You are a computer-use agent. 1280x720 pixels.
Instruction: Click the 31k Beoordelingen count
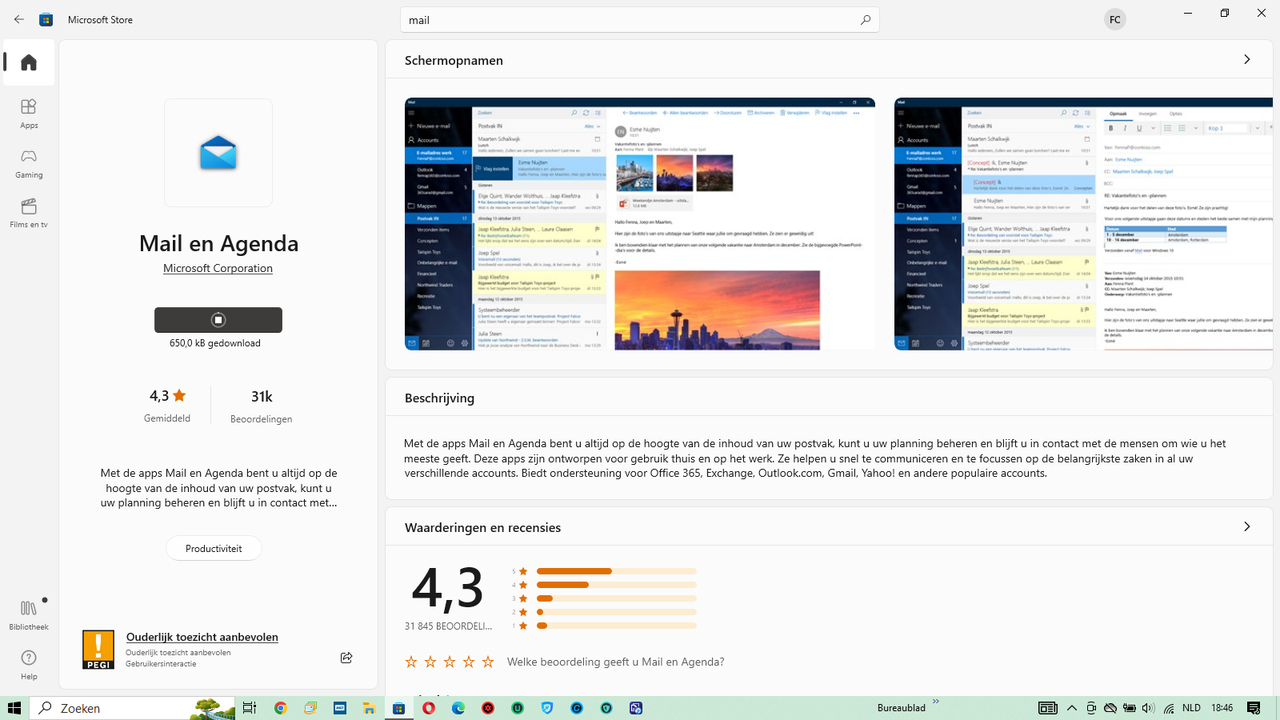(261, 405)
